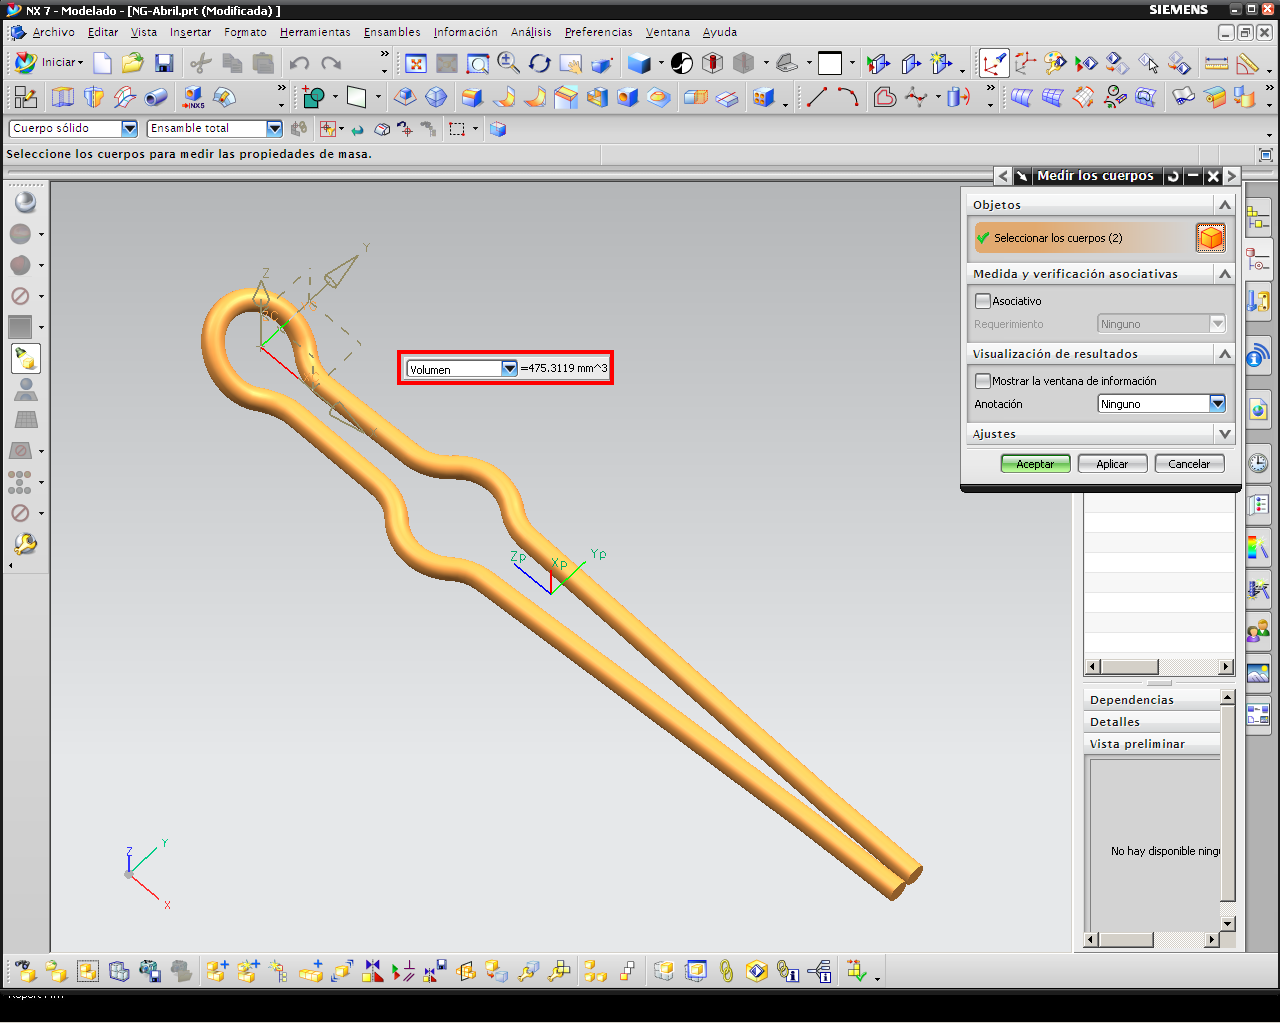Click the Fit view icon
The image size is (1280, 1024).
pyautogui.click(x=416, y=64)
